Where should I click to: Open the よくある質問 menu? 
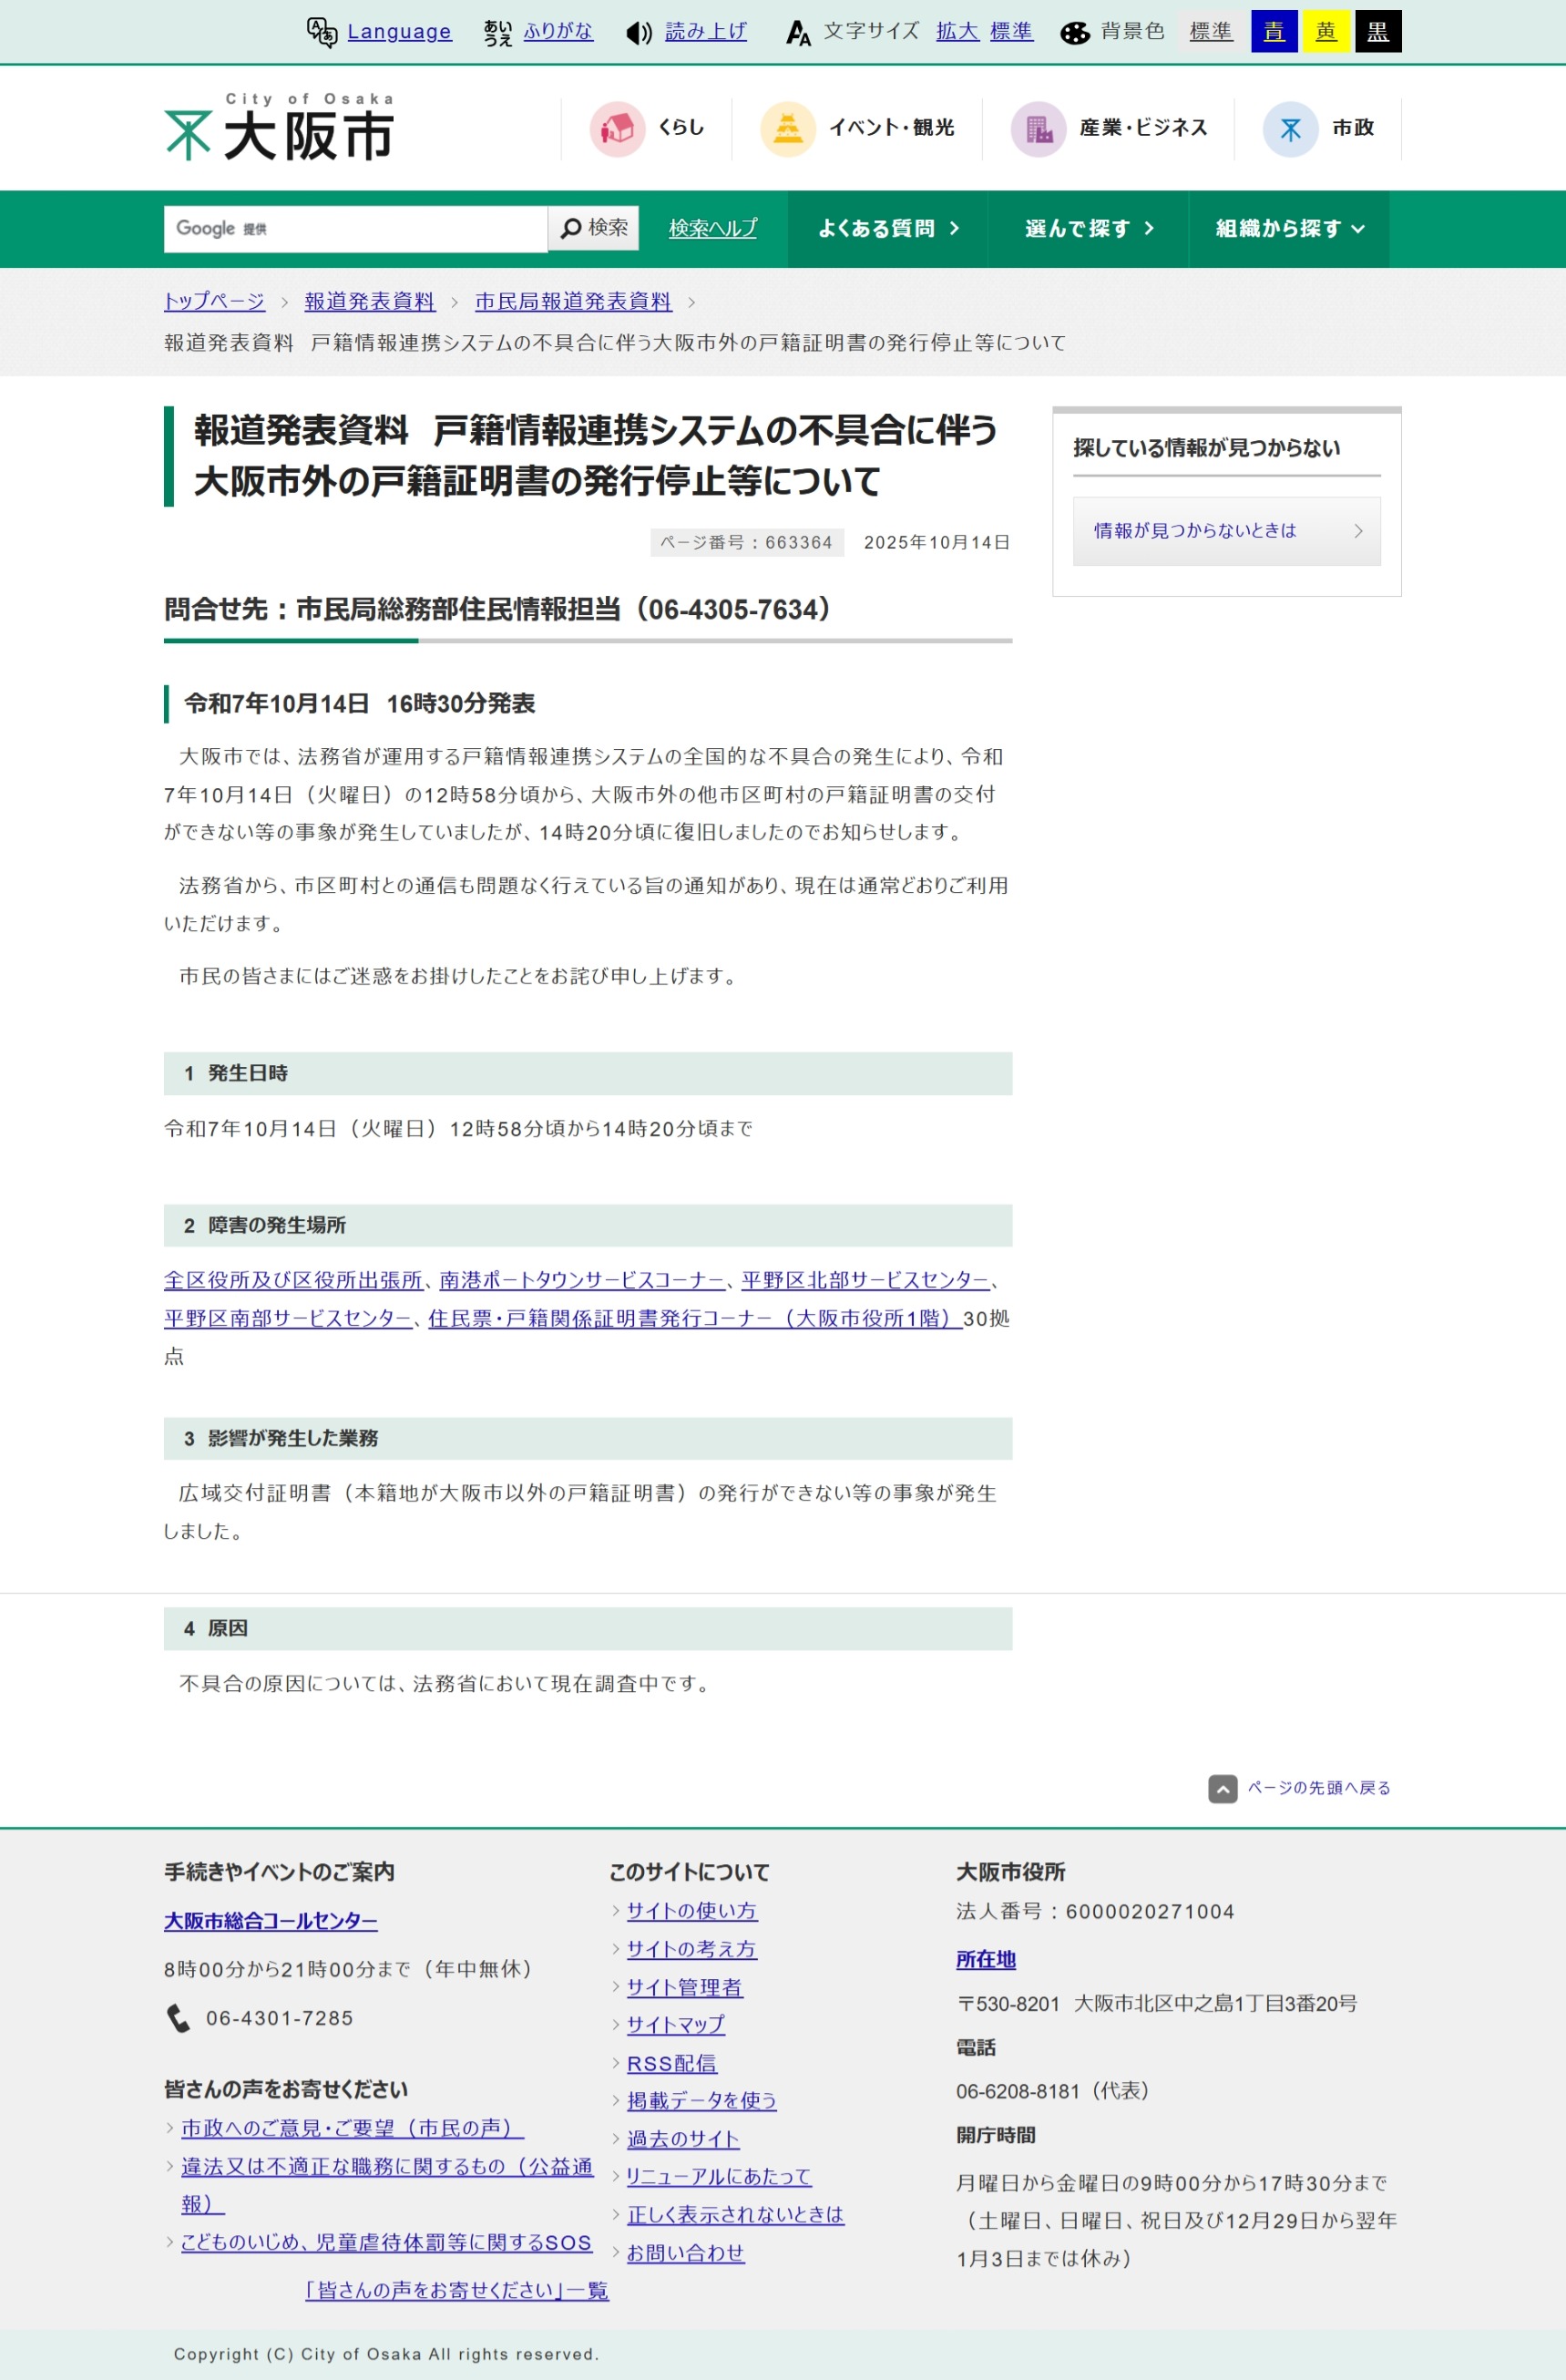coord(887,229)
